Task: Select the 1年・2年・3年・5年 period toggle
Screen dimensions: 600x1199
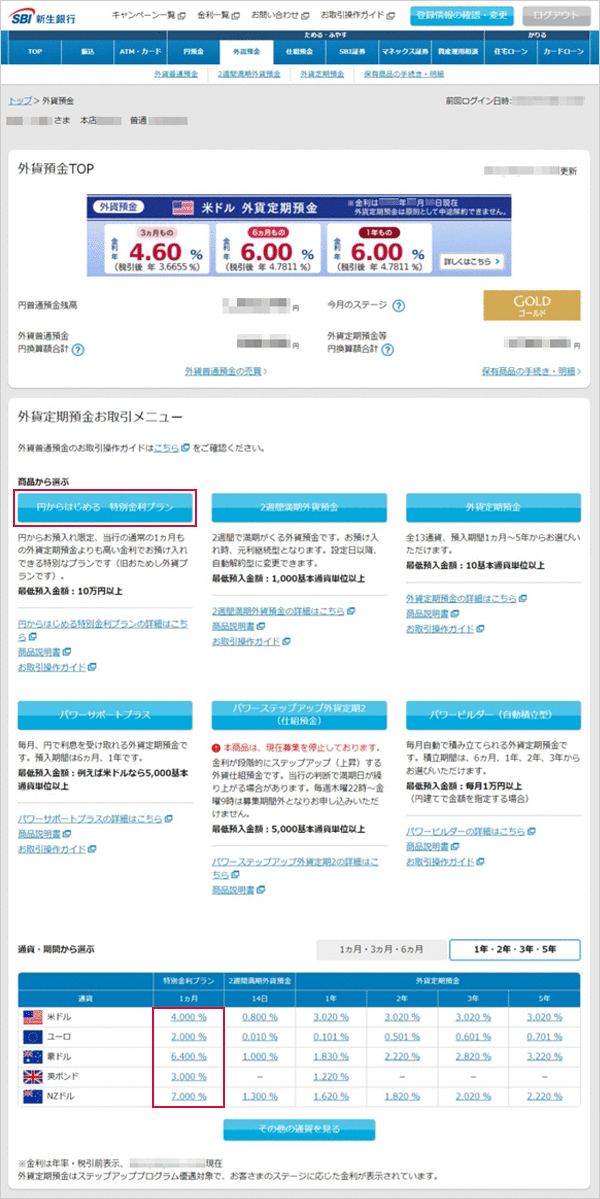Action: [x=515, y=950]
